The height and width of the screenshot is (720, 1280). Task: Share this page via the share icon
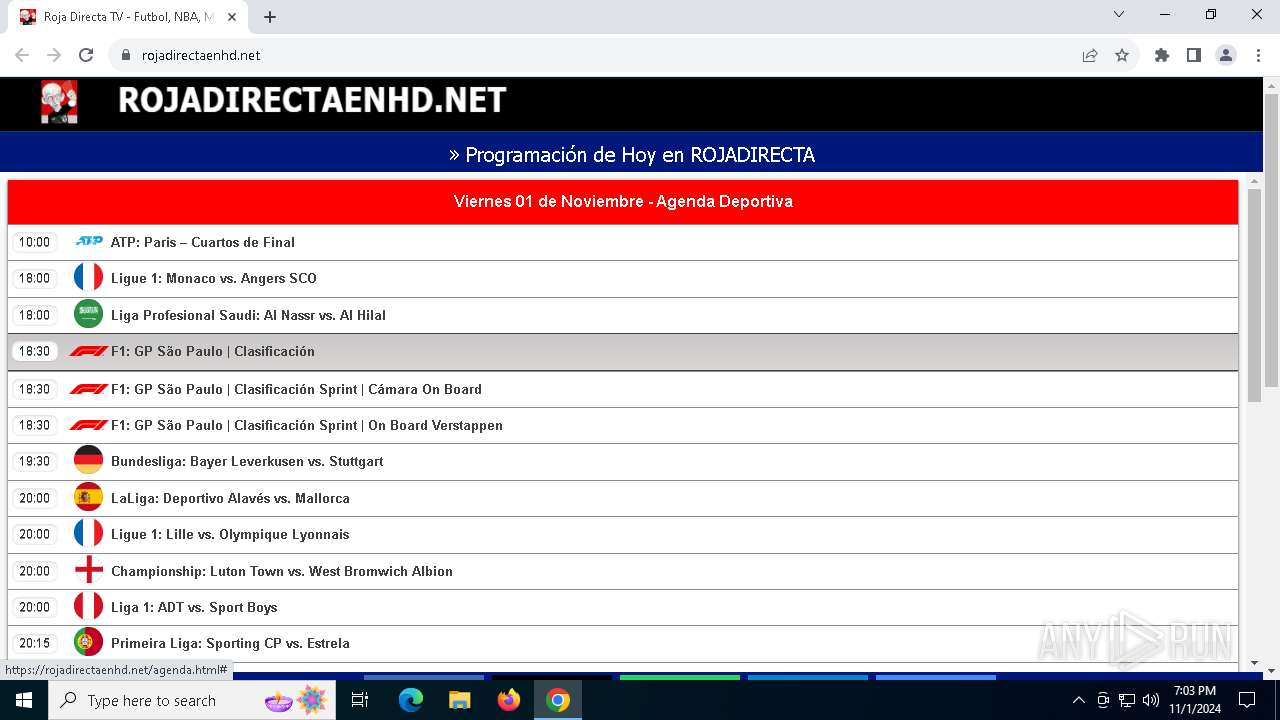tap(1090, 55)
